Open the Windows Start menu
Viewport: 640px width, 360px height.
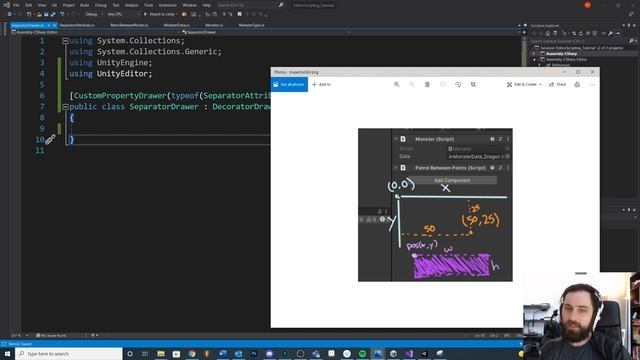coord(7,353)
